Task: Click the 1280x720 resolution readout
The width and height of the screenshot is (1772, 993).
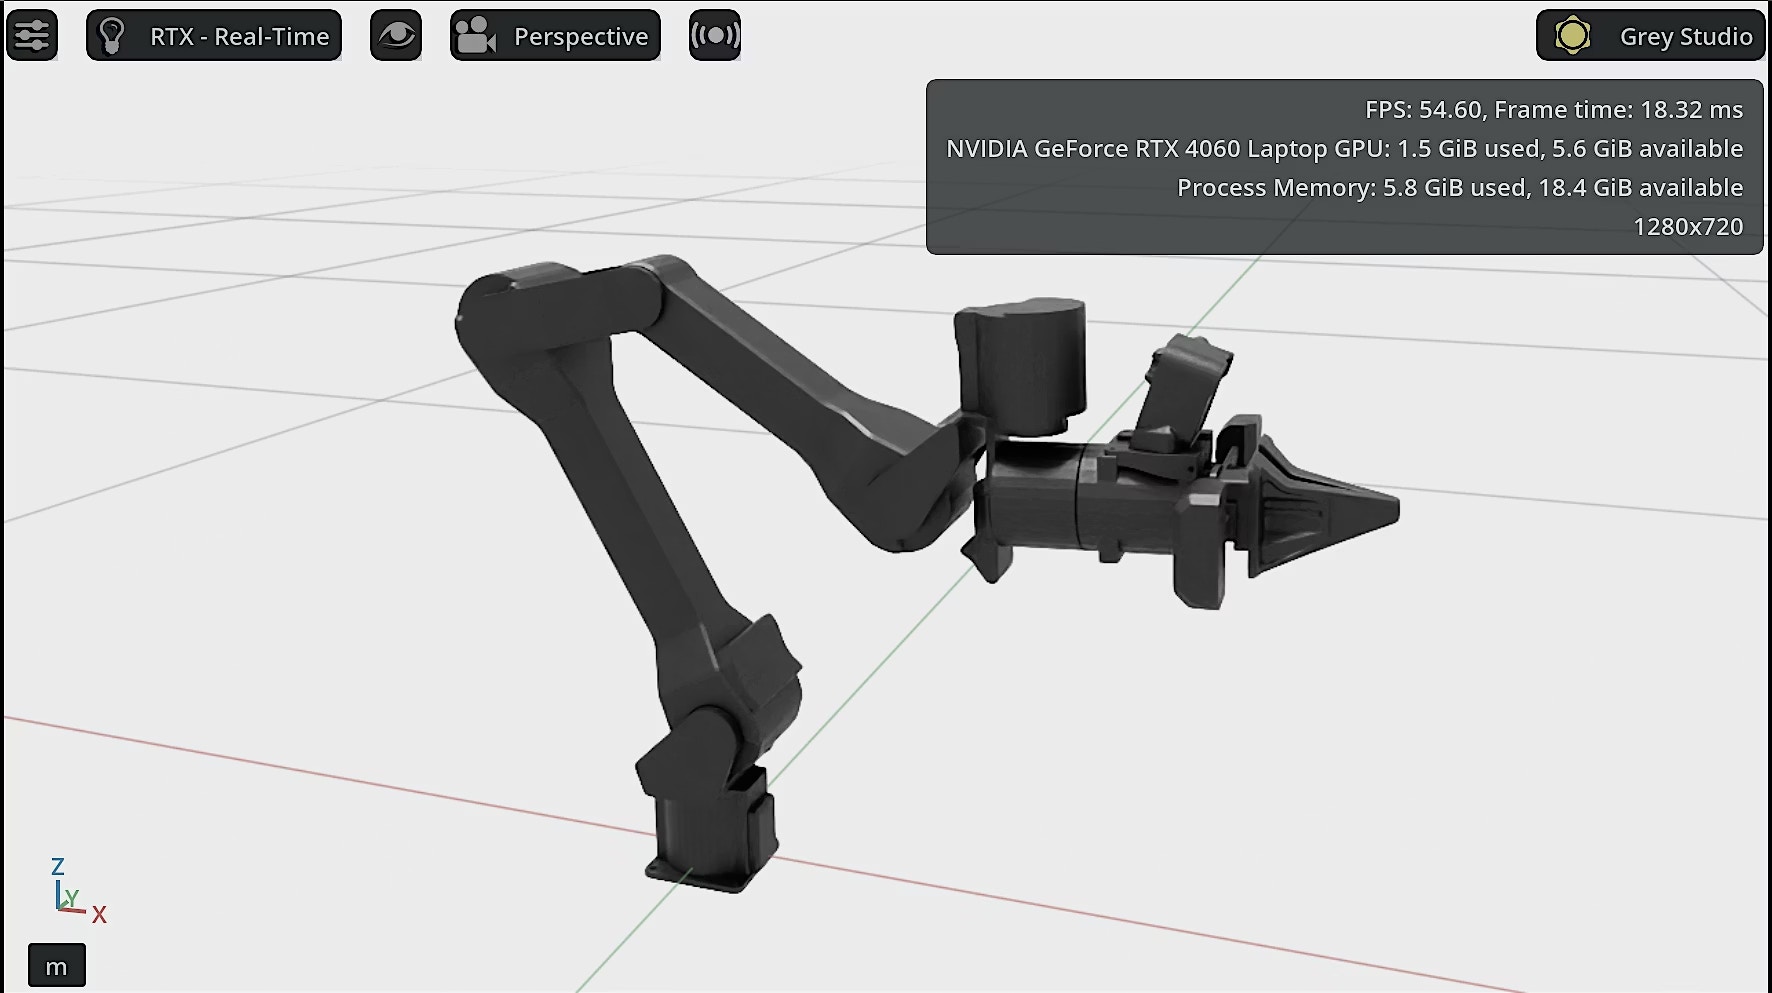Action: pyautogui.click(x=1687, y=227)
